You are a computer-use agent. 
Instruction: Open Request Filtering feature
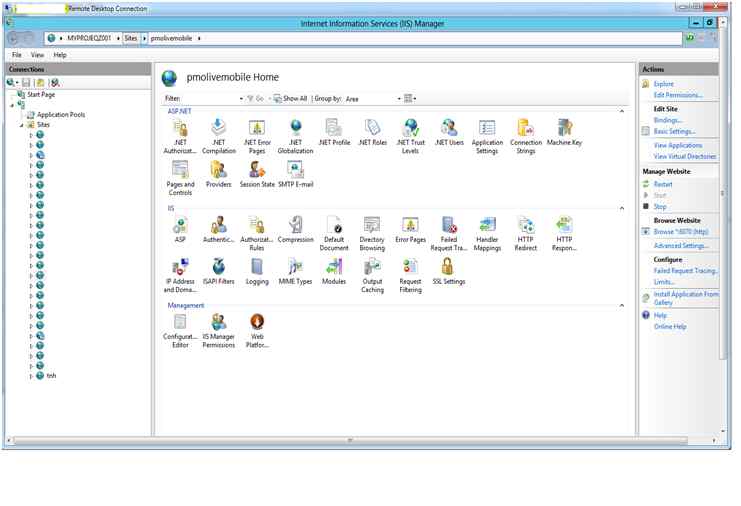(411, 275)
